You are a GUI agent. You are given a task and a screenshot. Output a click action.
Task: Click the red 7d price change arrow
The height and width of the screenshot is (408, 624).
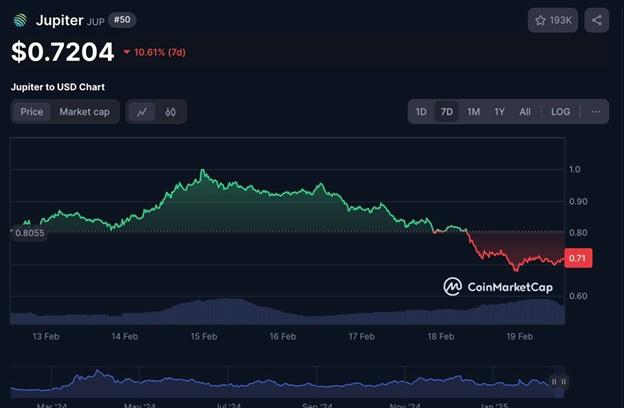point(127,52)
